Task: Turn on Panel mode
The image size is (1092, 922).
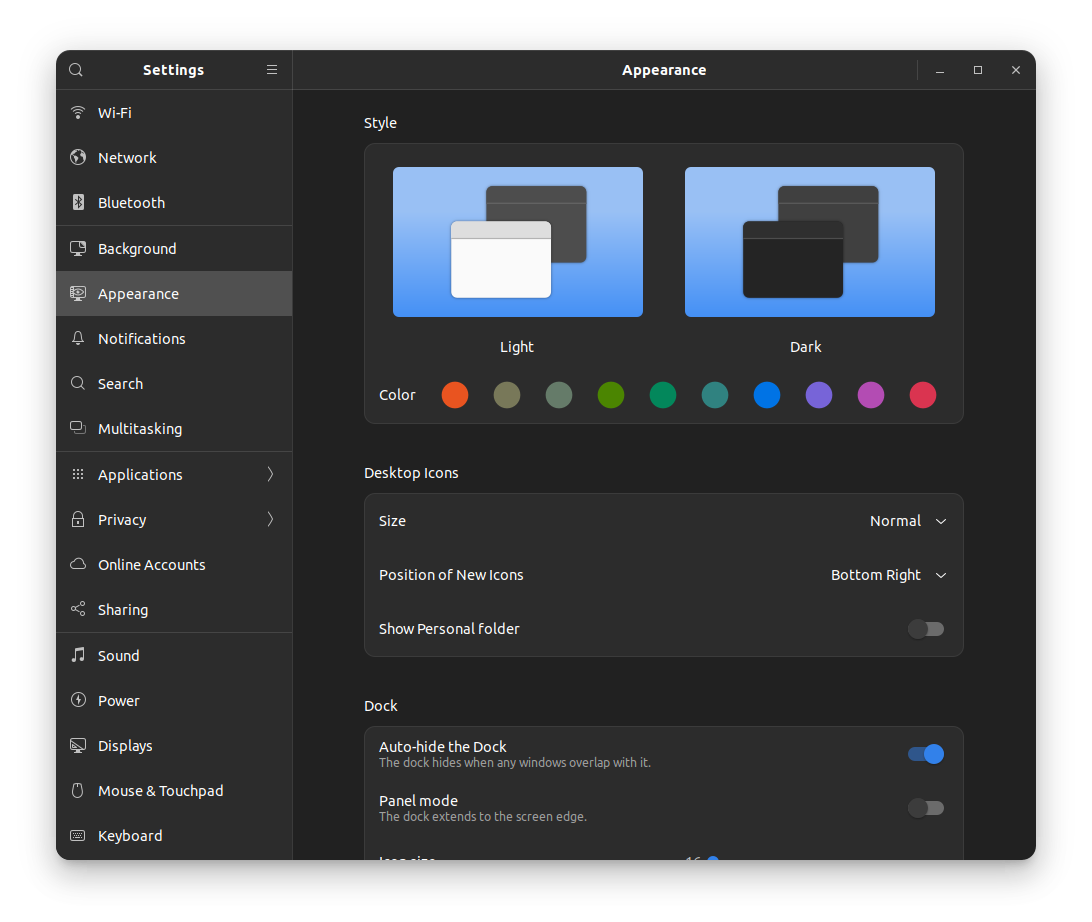Action: [925, 807]
